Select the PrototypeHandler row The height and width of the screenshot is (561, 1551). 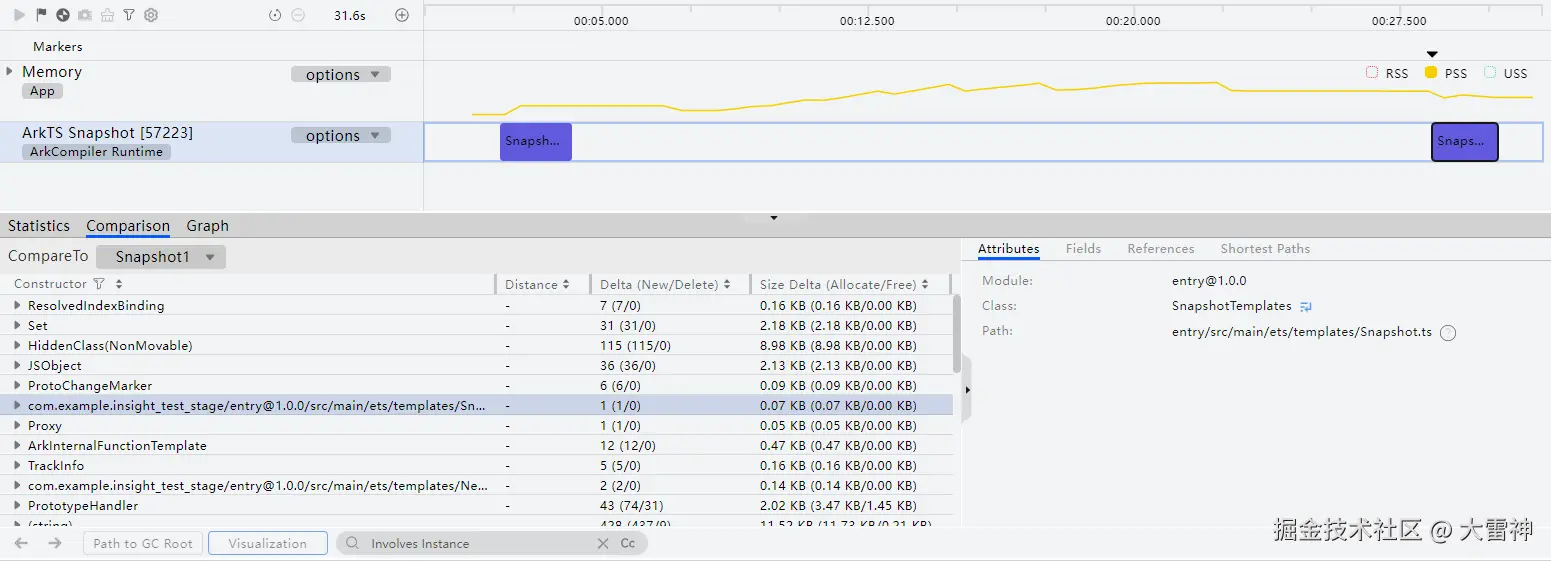click(476, 505)
